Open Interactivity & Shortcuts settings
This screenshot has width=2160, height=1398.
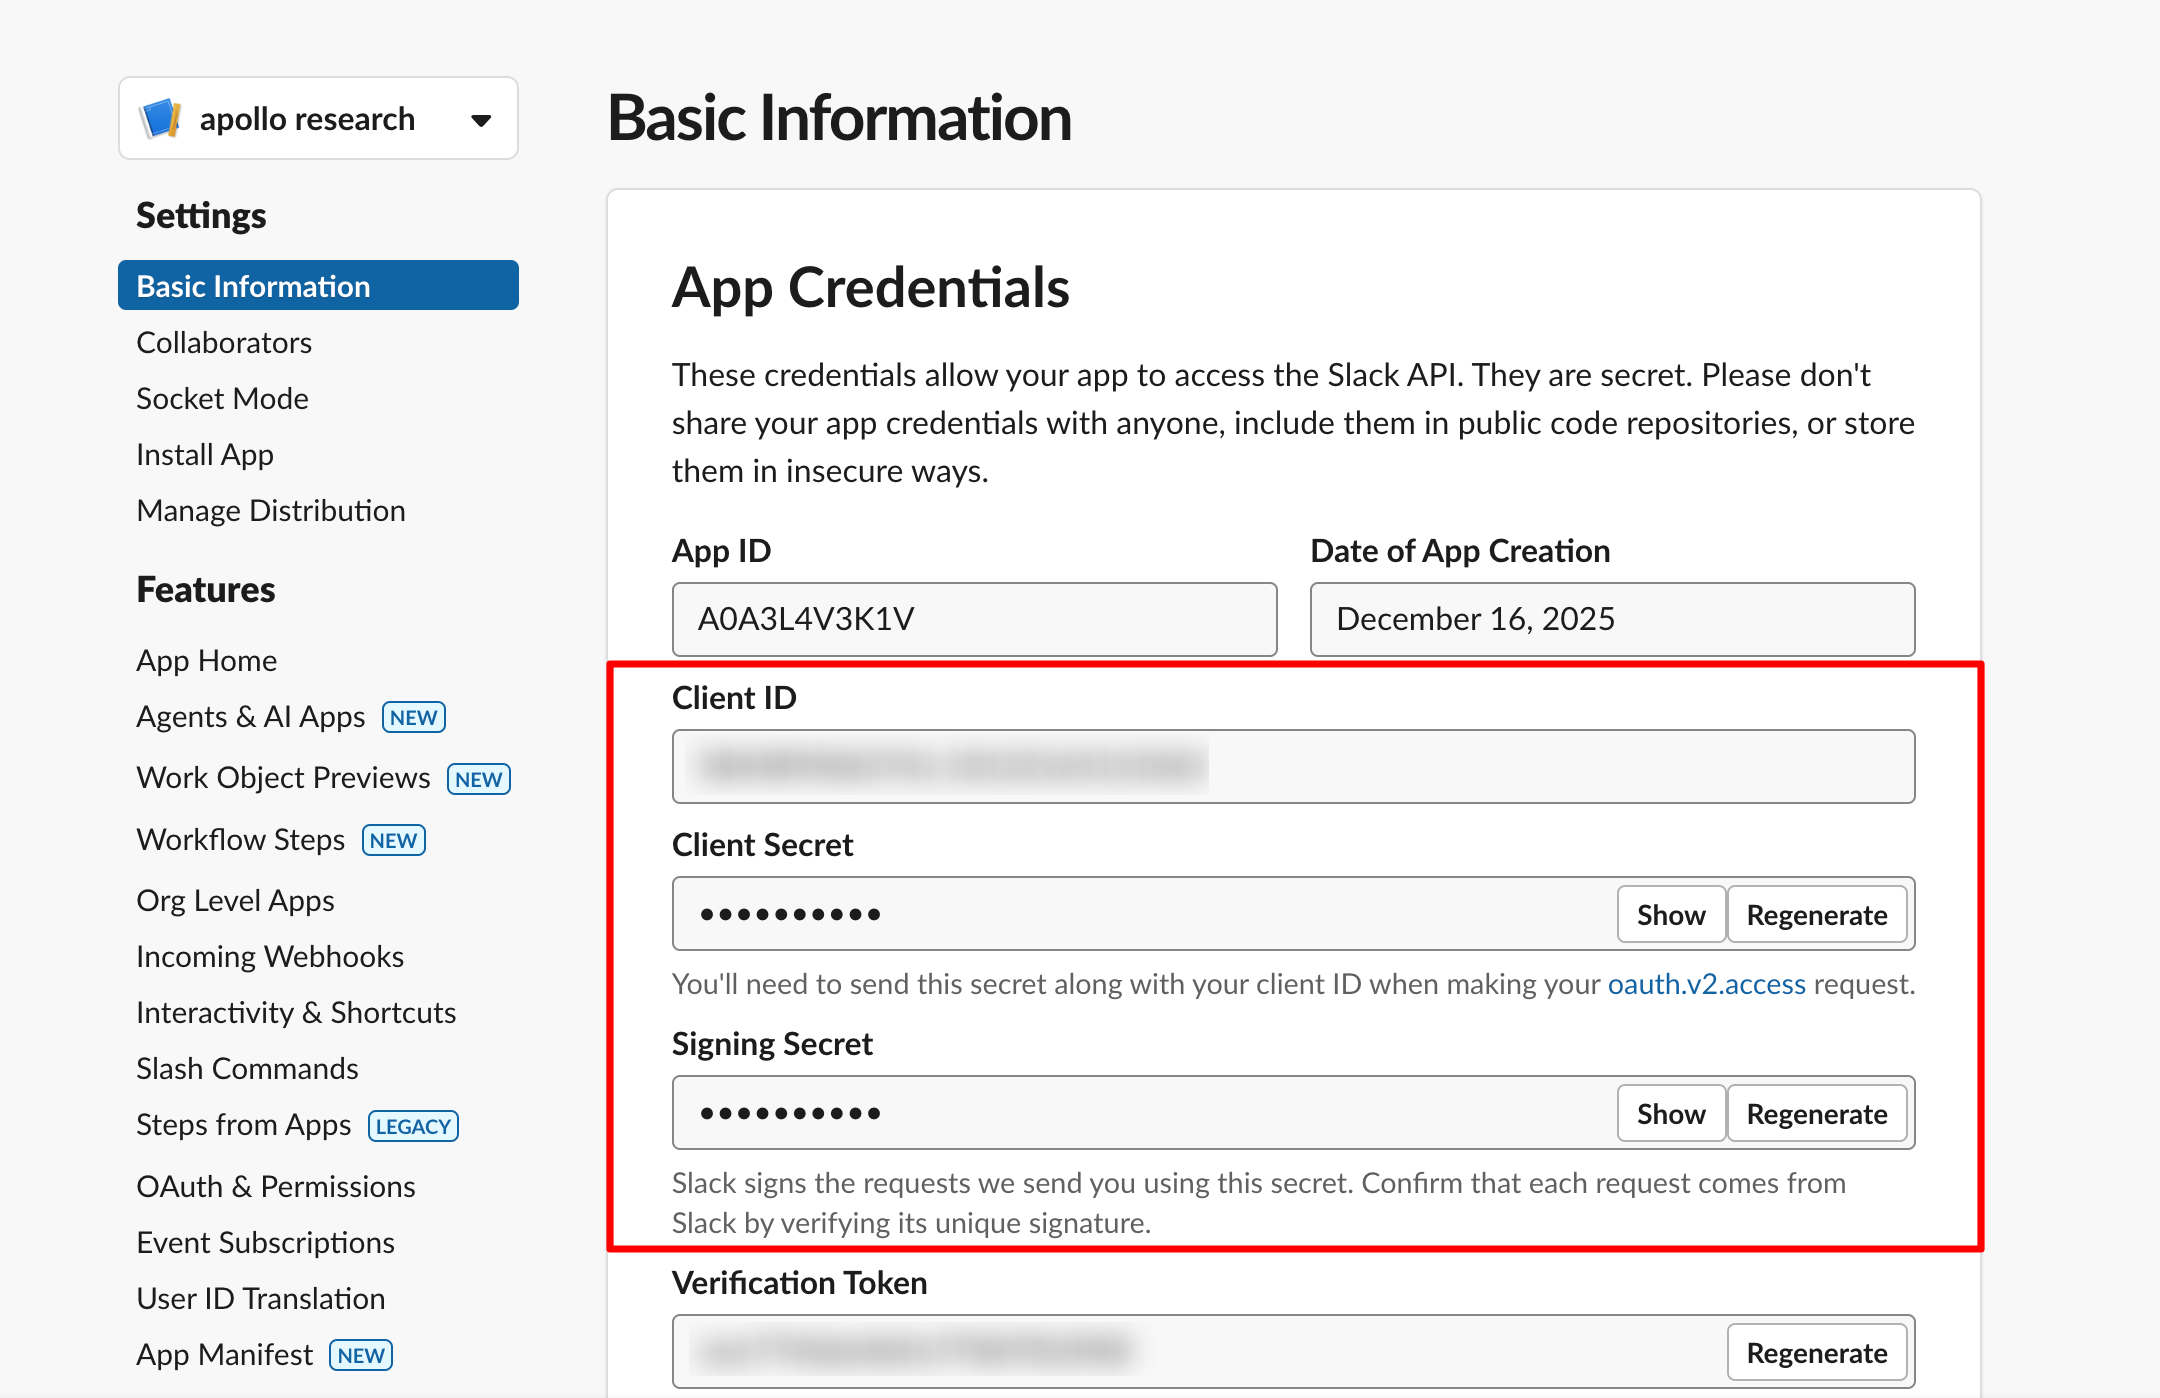pyautogui.click(x=295, y=1012)
